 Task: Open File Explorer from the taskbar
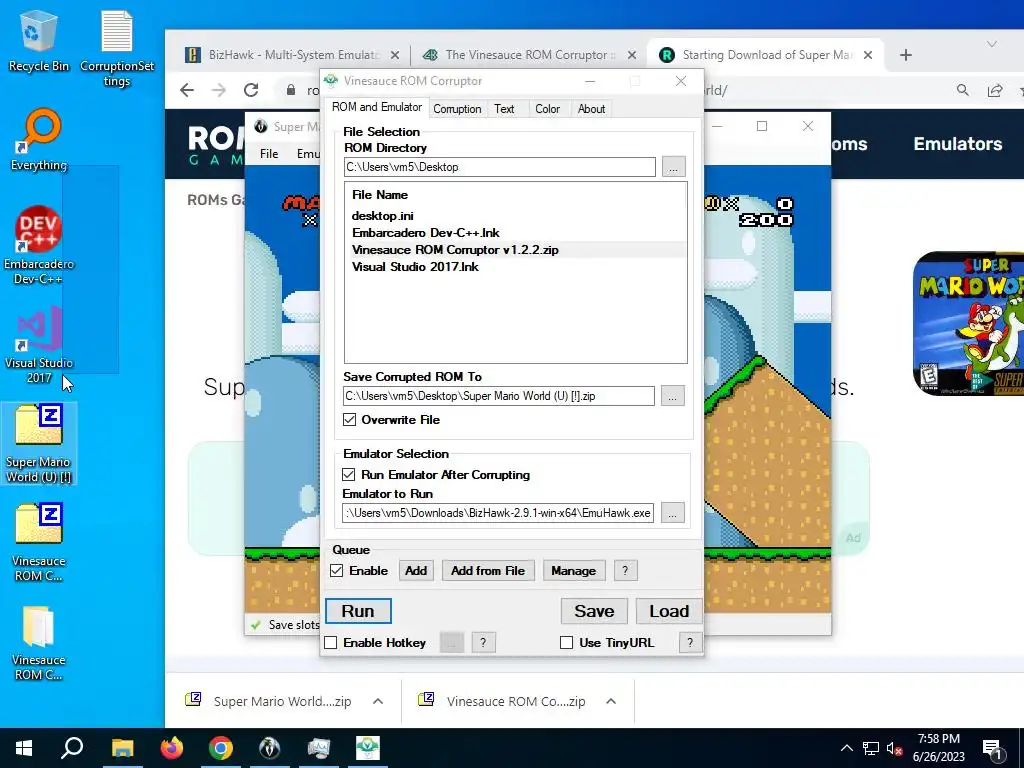point(122,748)
